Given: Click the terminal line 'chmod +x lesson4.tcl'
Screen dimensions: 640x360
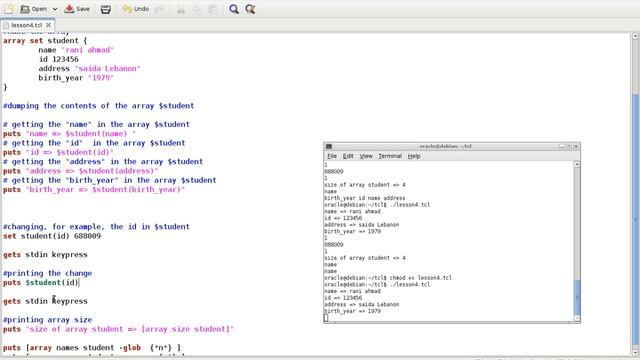Looking at the screenshot, I should click(420, 278).
